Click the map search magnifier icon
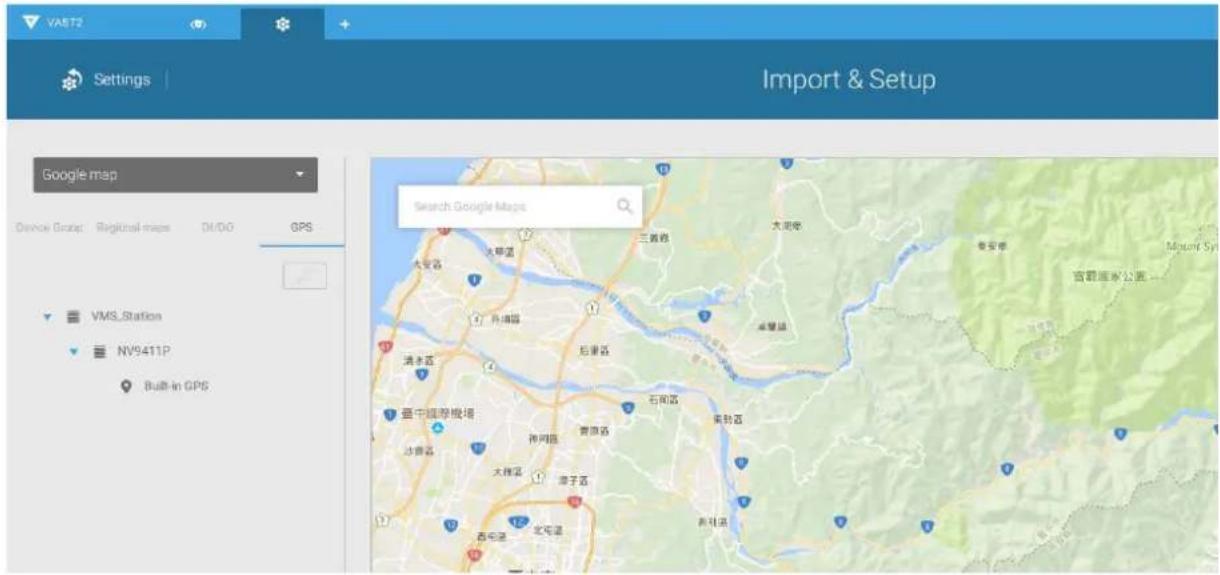The image size is (1220, 575). click(626, 206)
